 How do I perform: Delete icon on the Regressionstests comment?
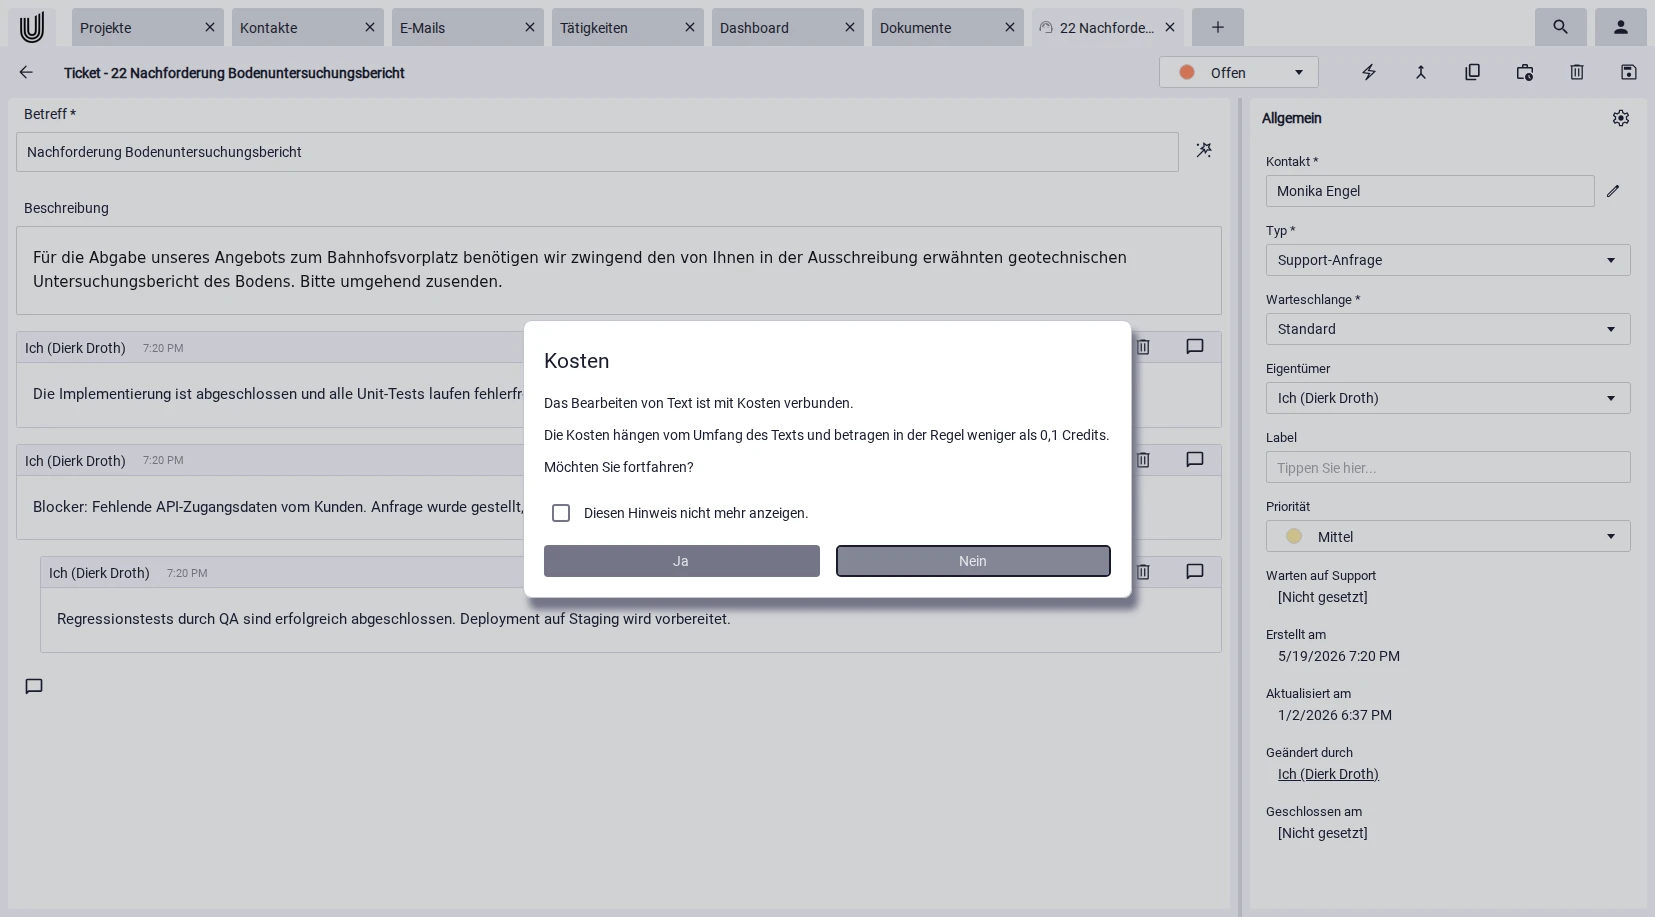tap(1143, 571)
